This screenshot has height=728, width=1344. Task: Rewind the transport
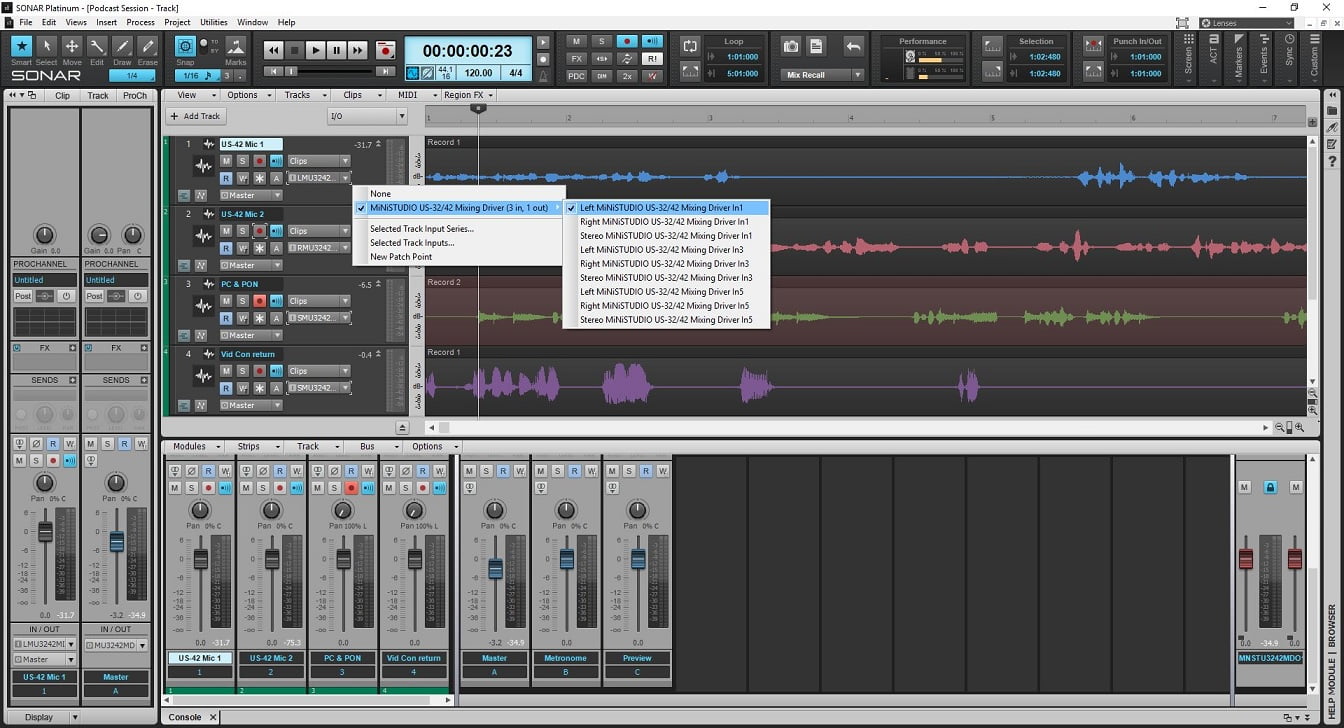(x=273, y=50)
